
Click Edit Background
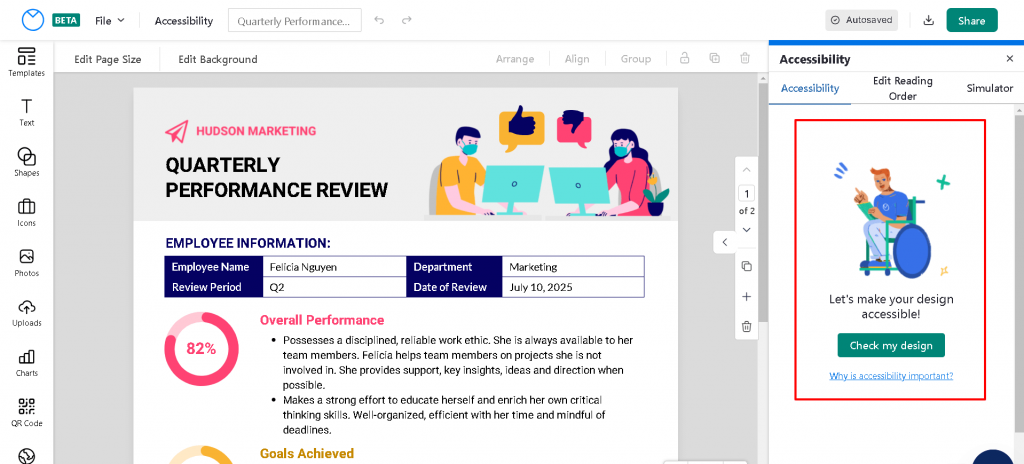point(217,59)
